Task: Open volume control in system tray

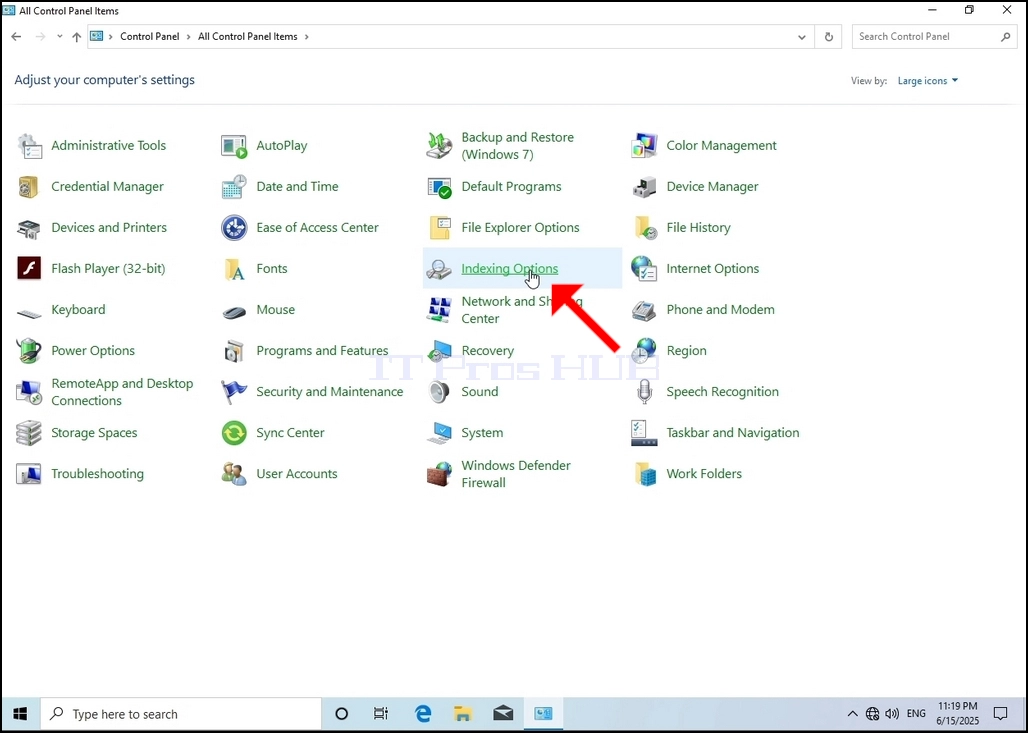Action: (892, 714)
